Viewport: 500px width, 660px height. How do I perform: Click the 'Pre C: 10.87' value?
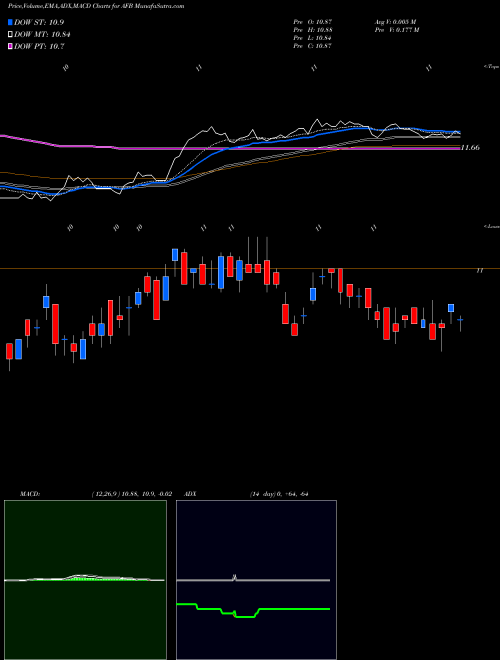click(x=313, y=46)
